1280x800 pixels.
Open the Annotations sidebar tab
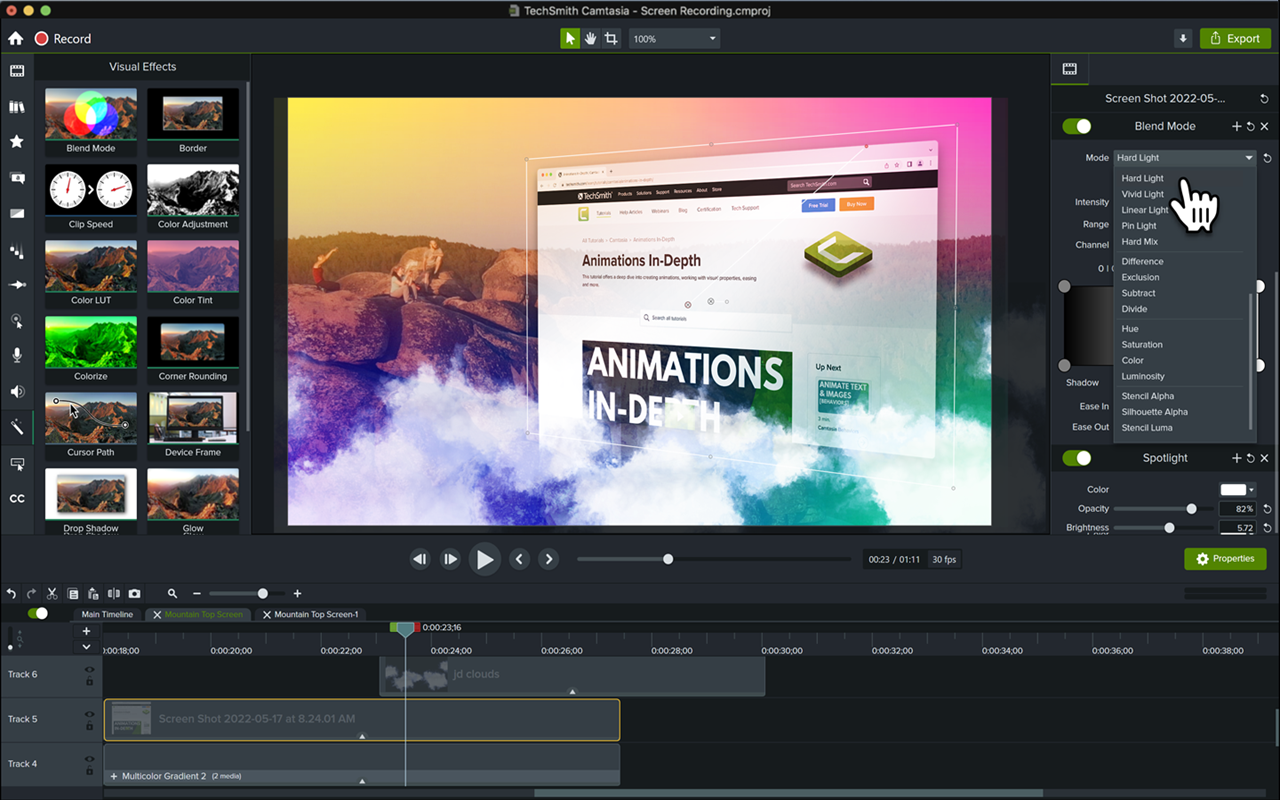[17, 178]
